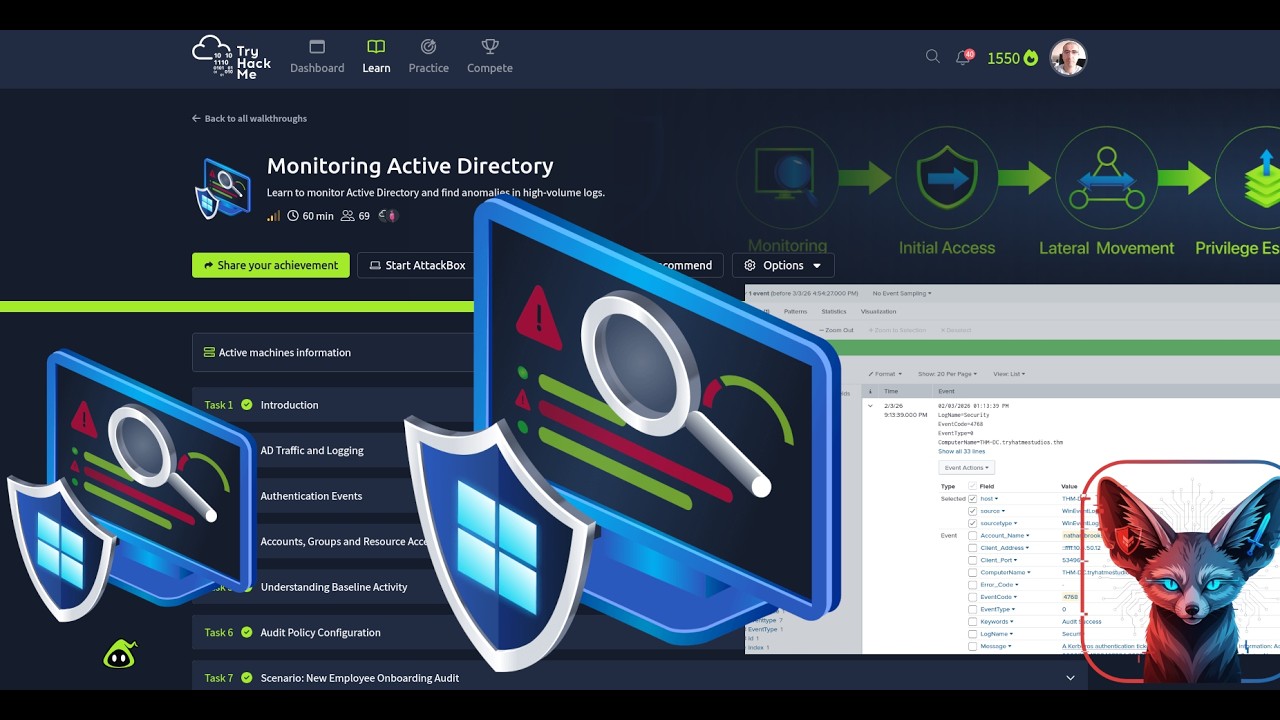Uncheck the source field checkbox
The height and width of the screenshot is (720, 1280).
972,511
